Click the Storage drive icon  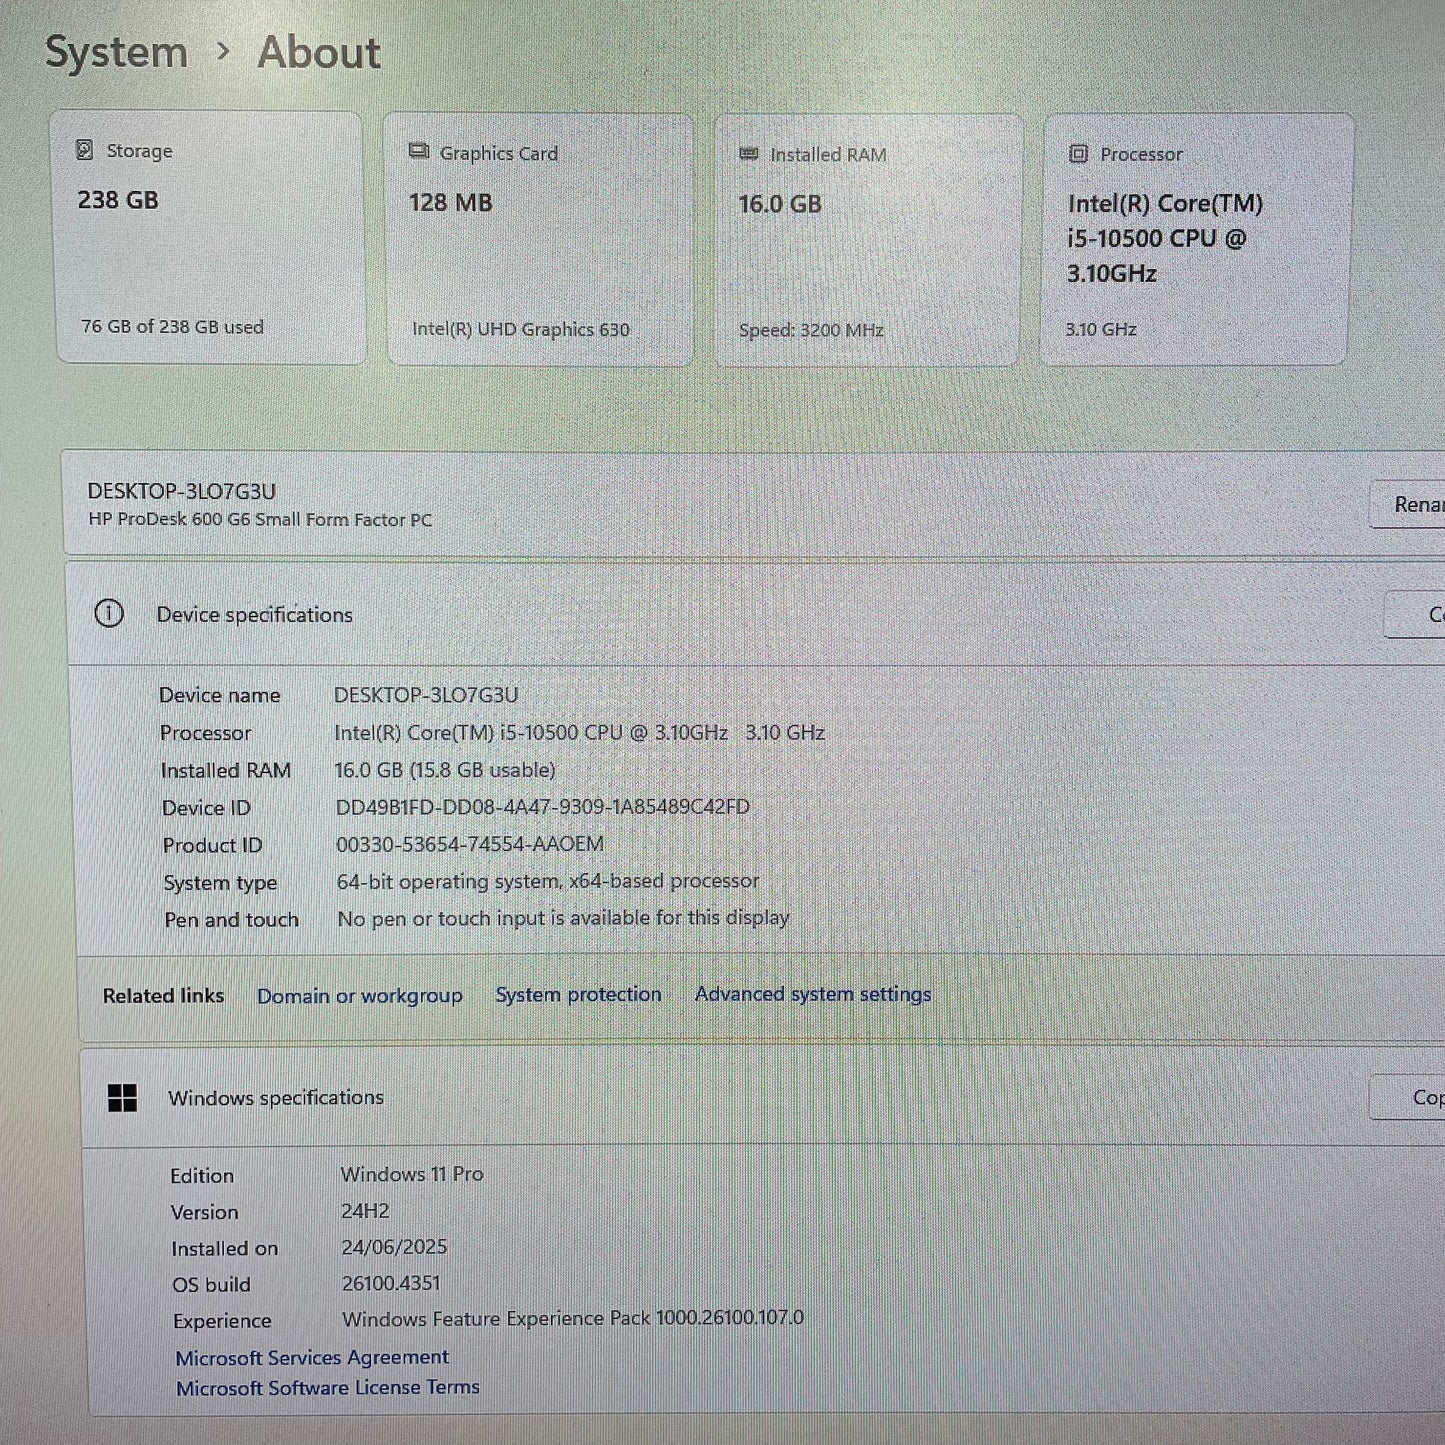[85, 151]
